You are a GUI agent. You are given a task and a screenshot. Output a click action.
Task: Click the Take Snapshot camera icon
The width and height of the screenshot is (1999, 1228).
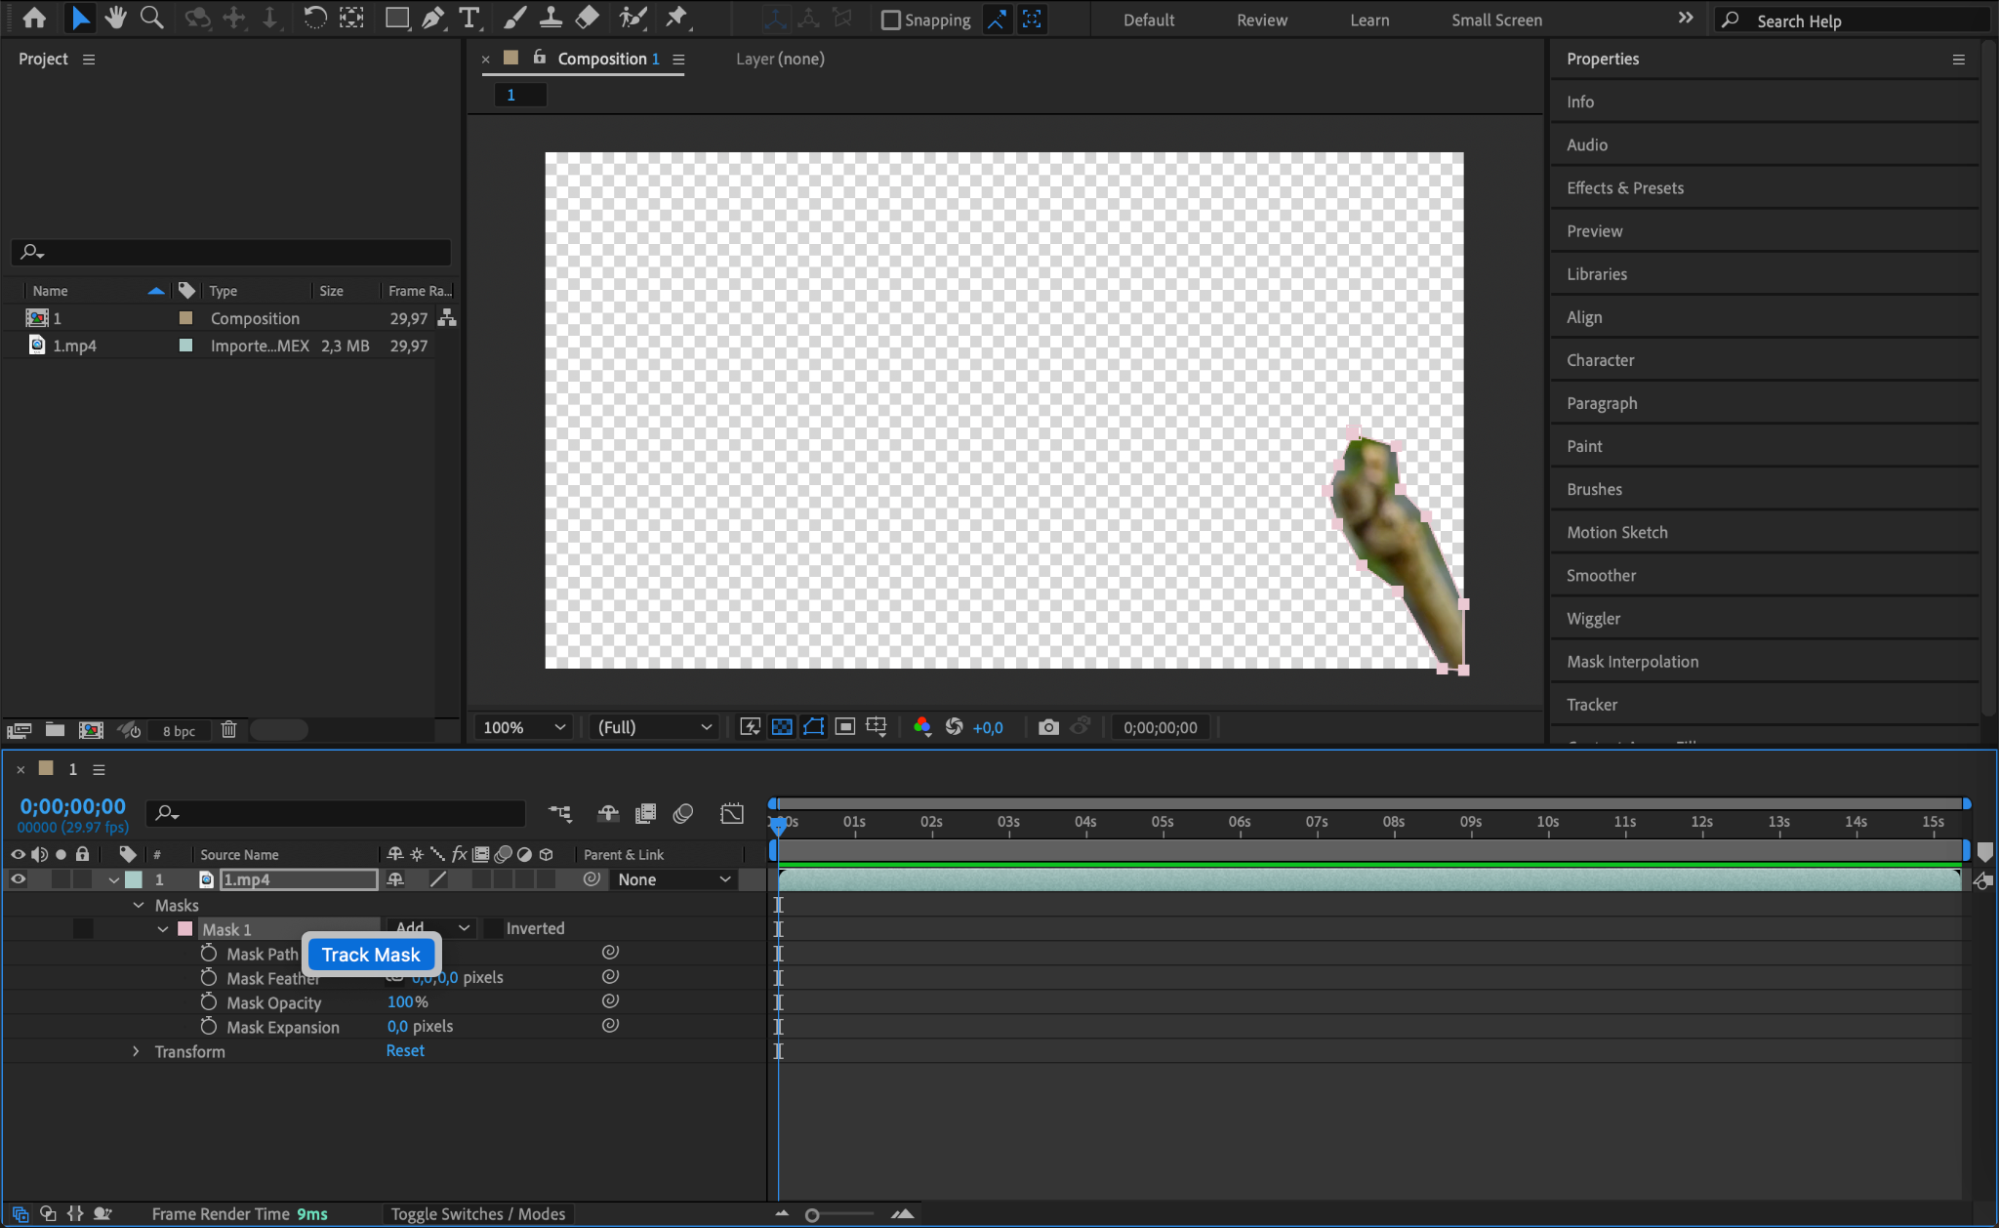coord(1048,727)
